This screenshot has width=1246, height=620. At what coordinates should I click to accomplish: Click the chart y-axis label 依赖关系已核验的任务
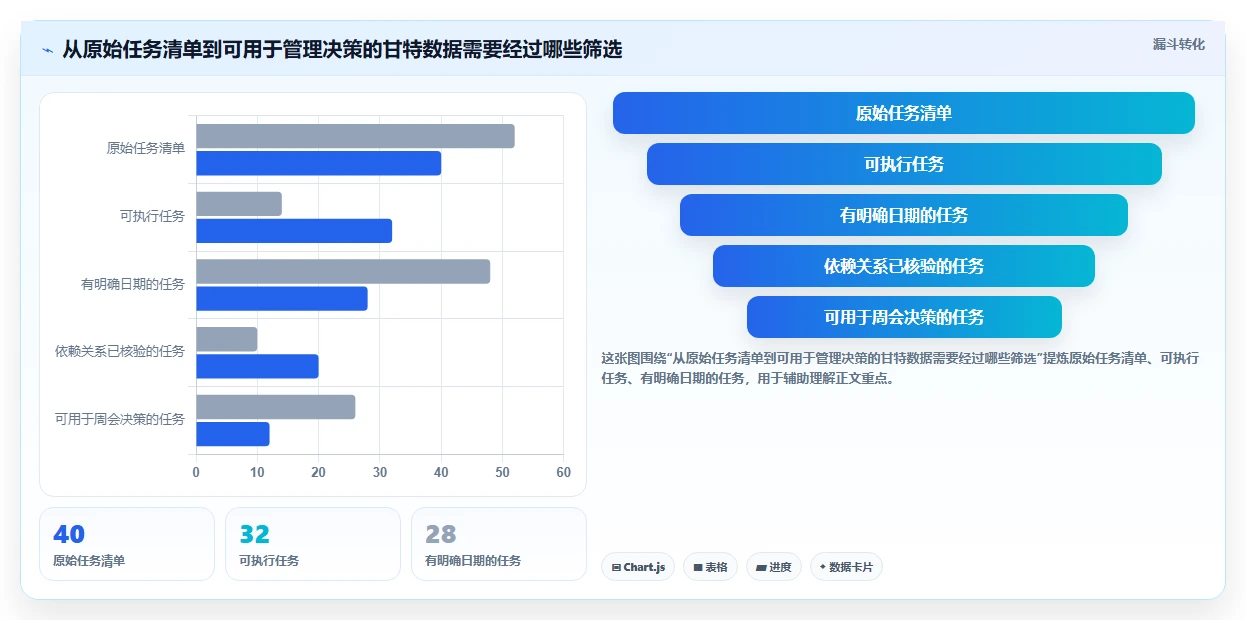click(x=120, y=352)
